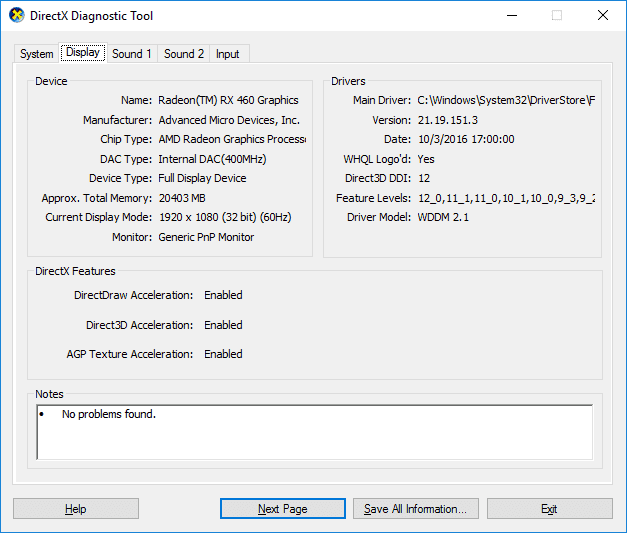Click the Radeon RX 460 Graphics name value
This screenshot has height=533, width=627.
tap(228, 100)
